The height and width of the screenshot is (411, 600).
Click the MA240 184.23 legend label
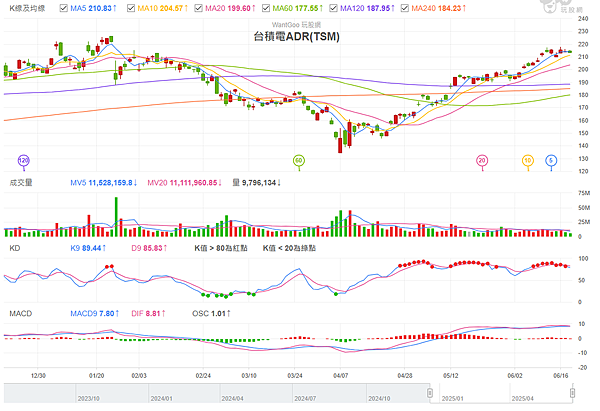[439, 8]
